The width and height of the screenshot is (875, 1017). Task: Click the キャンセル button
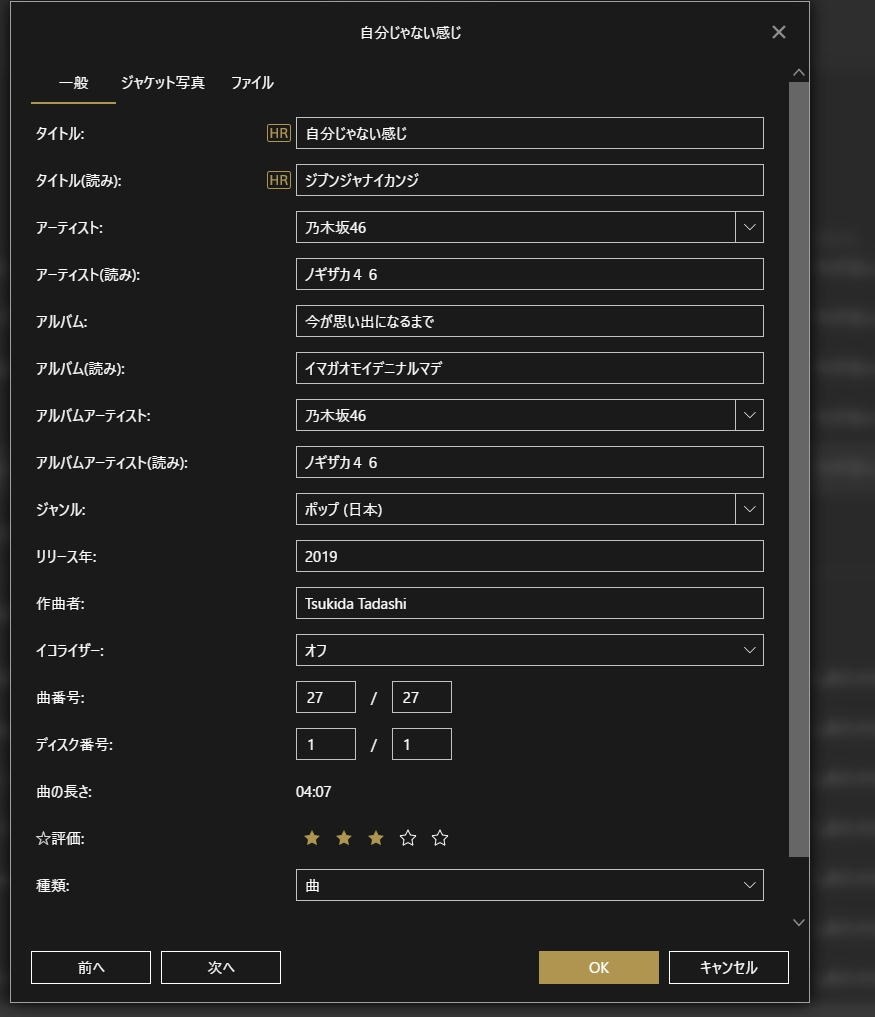pos(728,967)
